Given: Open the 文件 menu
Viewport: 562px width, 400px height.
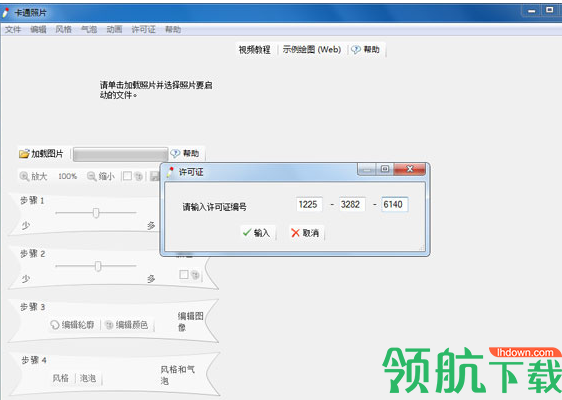Looking at the screenshot, I should [x=13, y=29].
